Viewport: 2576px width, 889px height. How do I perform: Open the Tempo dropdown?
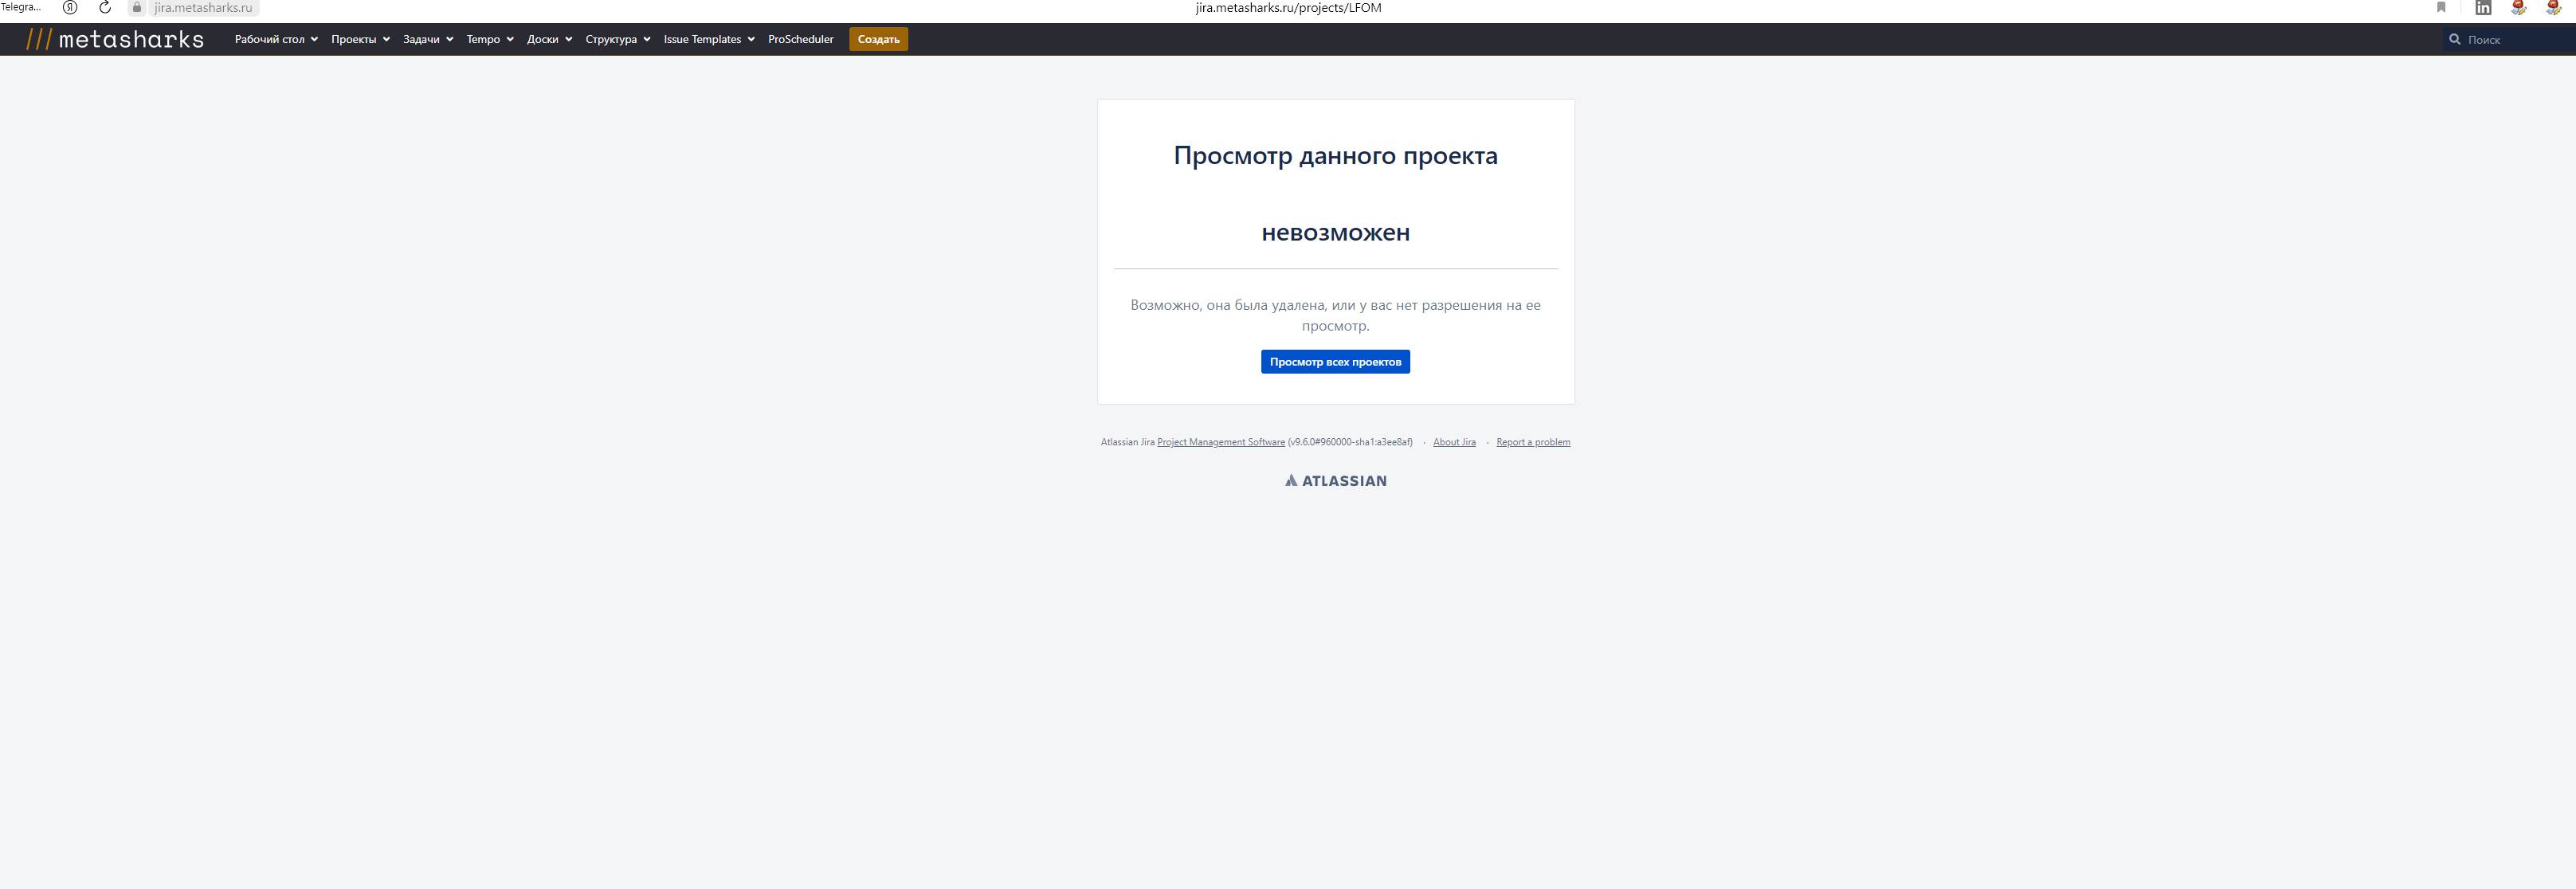coord(490,39)
